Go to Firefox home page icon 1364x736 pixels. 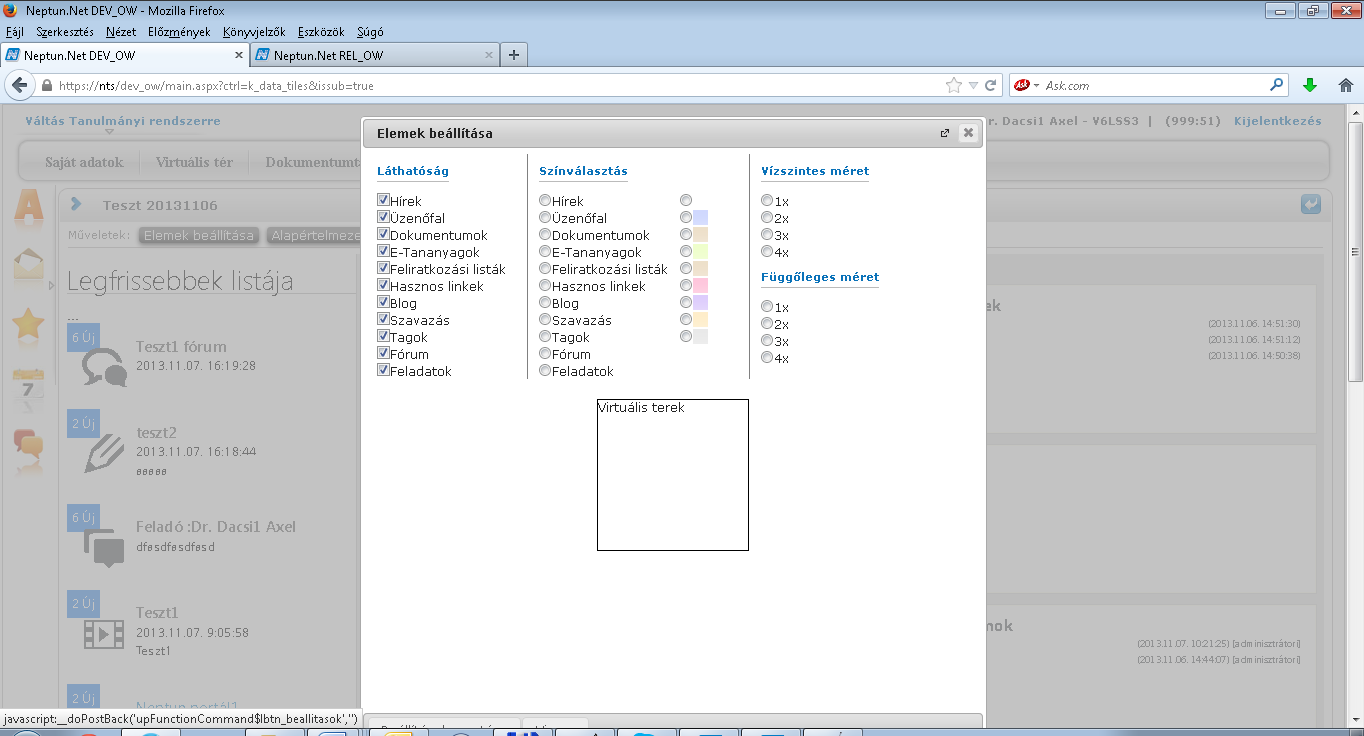pos(1346,86)
